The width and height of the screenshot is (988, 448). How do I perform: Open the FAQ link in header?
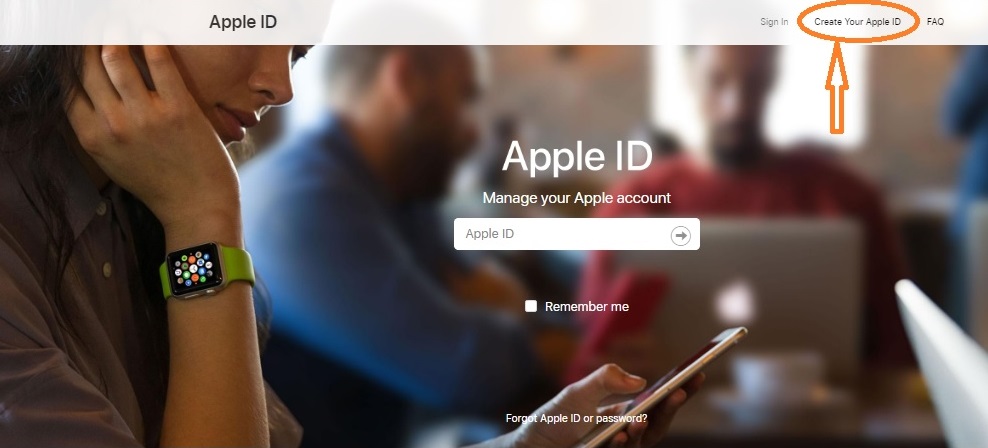tap(935, 22)
